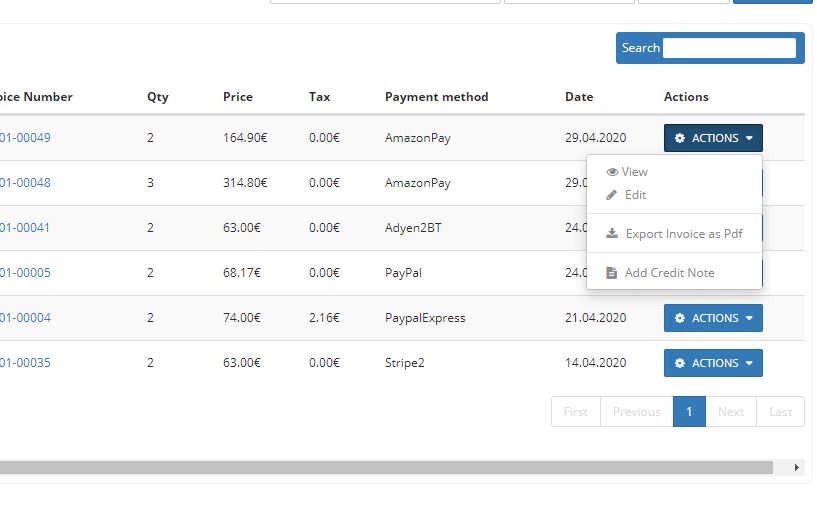This screenshot has width=817, height=526.
Task: Click quantity cell 3 in 314.80€ row
Action: click(x=151, y=183)
